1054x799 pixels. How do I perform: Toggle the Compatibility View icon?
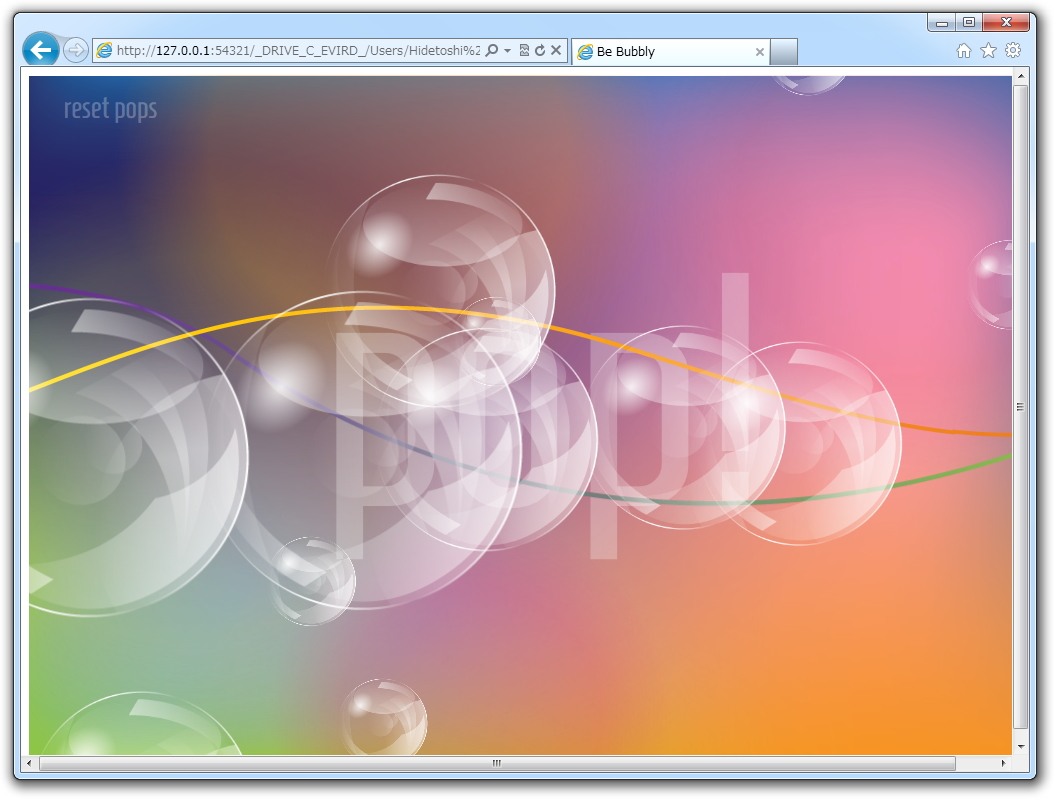[524, 50]
